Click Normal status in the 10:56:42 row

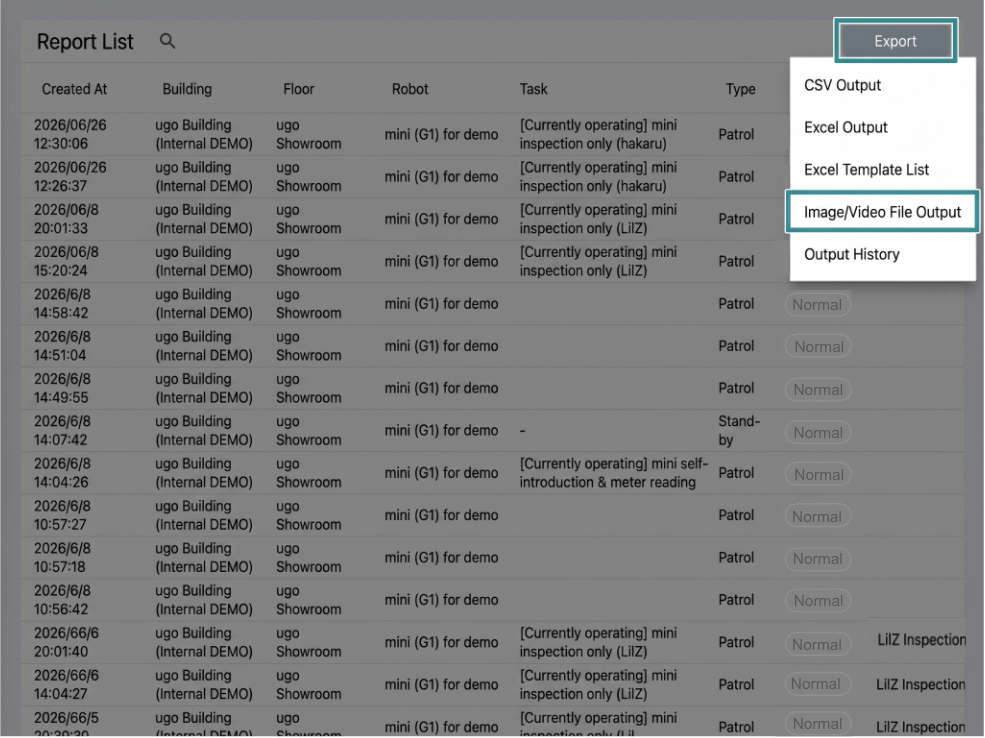pyautogui.click(x=818, y=600)
